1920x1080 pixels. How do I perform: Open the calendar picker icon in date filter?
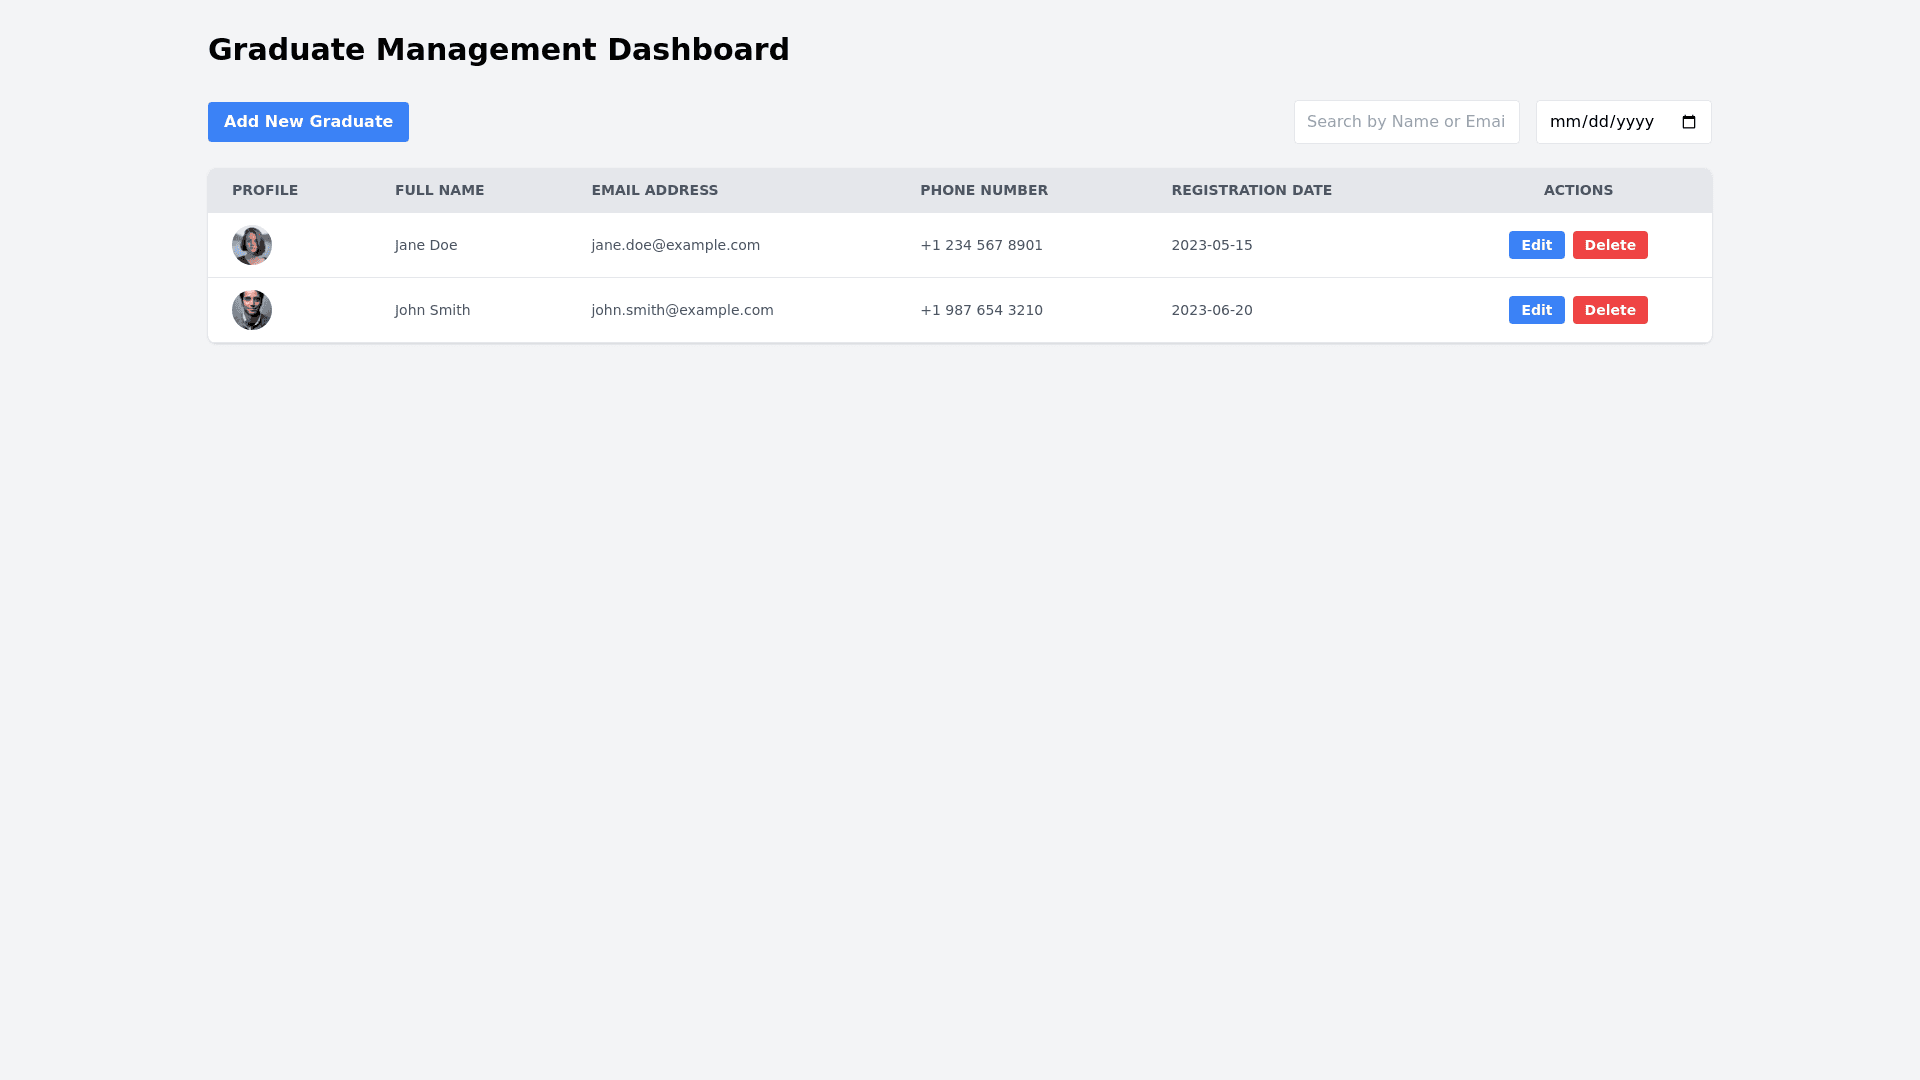point(1689,122)
